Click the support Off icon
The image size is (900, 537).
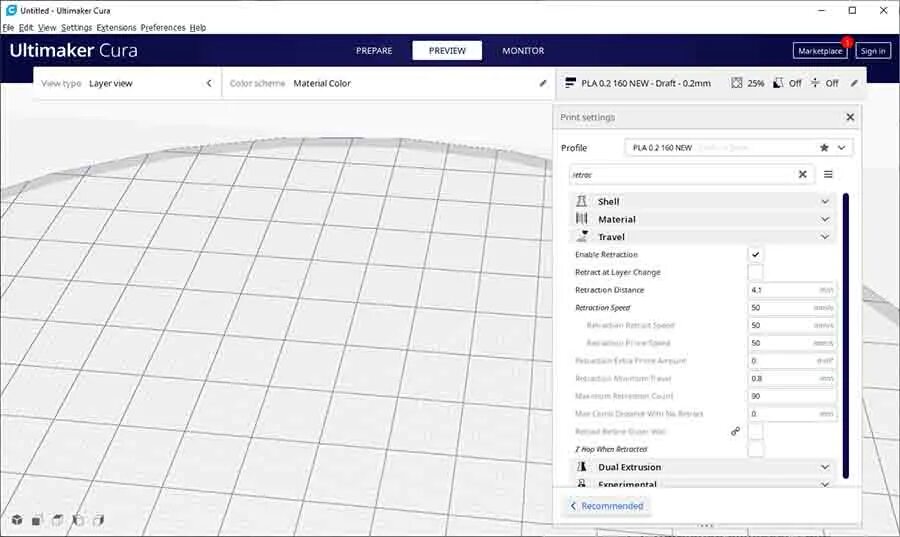click(778, 83)
